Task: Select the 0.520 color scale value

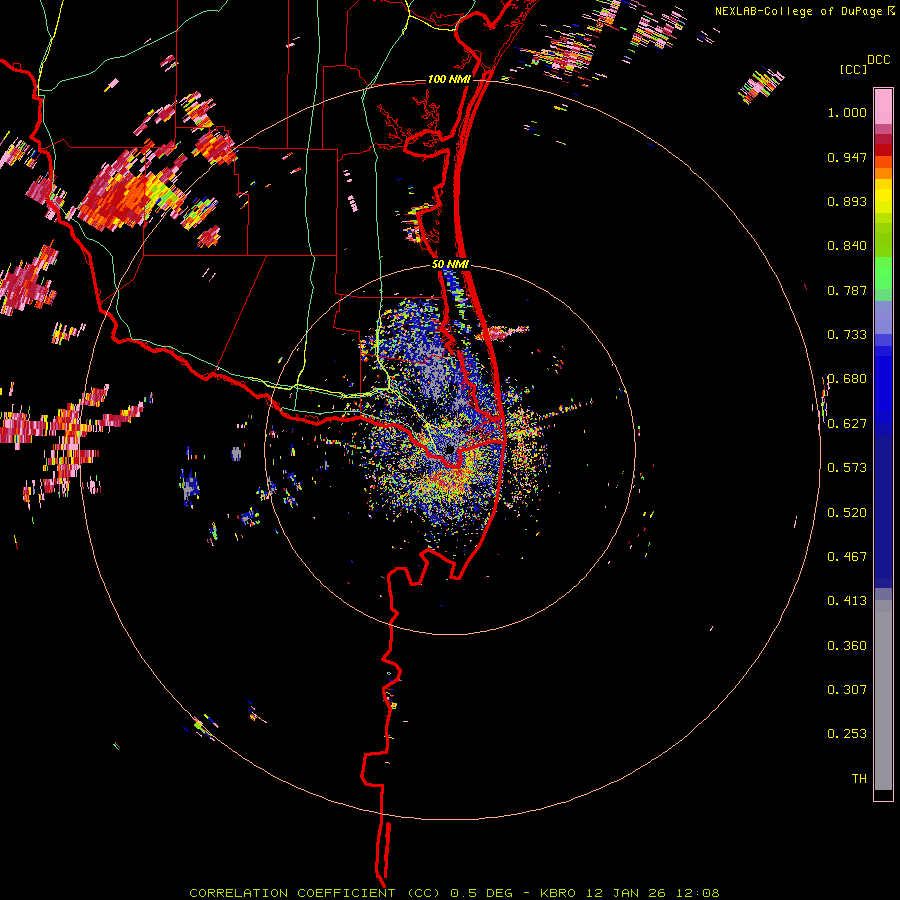Action: coord(847,513)
